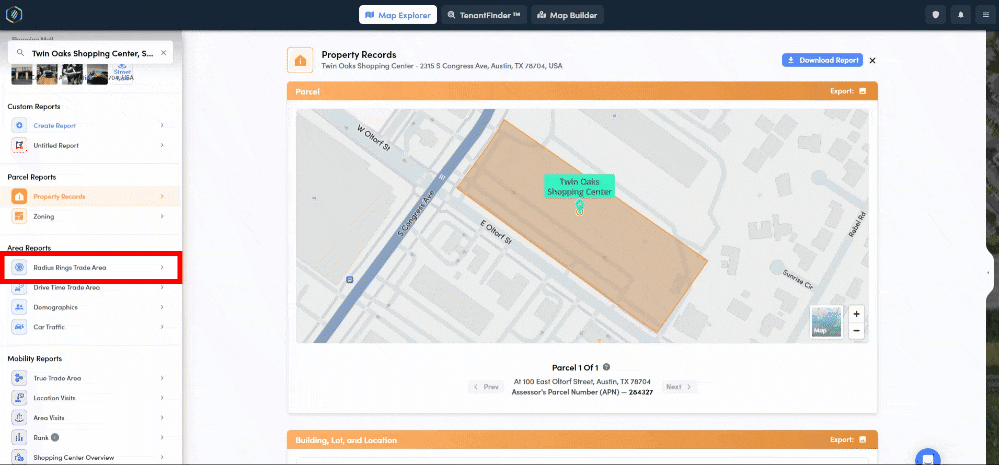Click the Demographics people icon
Viewport: 999px width, 465px height.
pyautogui.click(x=20, y=308)
